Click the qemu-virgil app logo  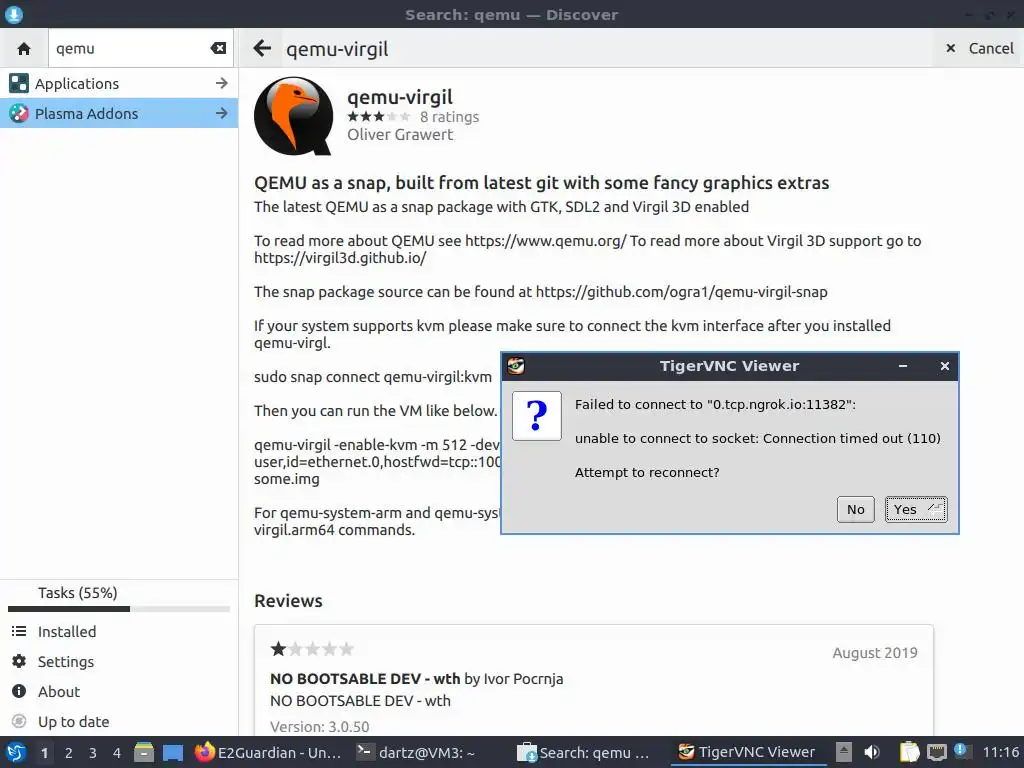pyautogui.click(x=293, y=116)
